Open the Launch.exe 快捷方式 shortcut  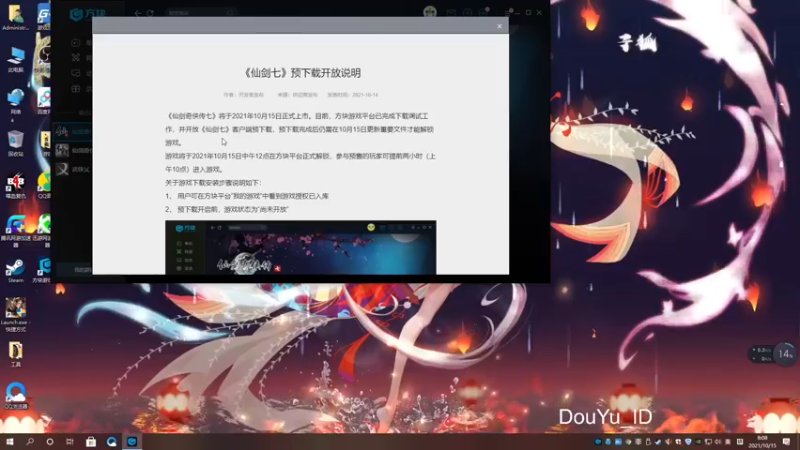(x=15, y=315)
